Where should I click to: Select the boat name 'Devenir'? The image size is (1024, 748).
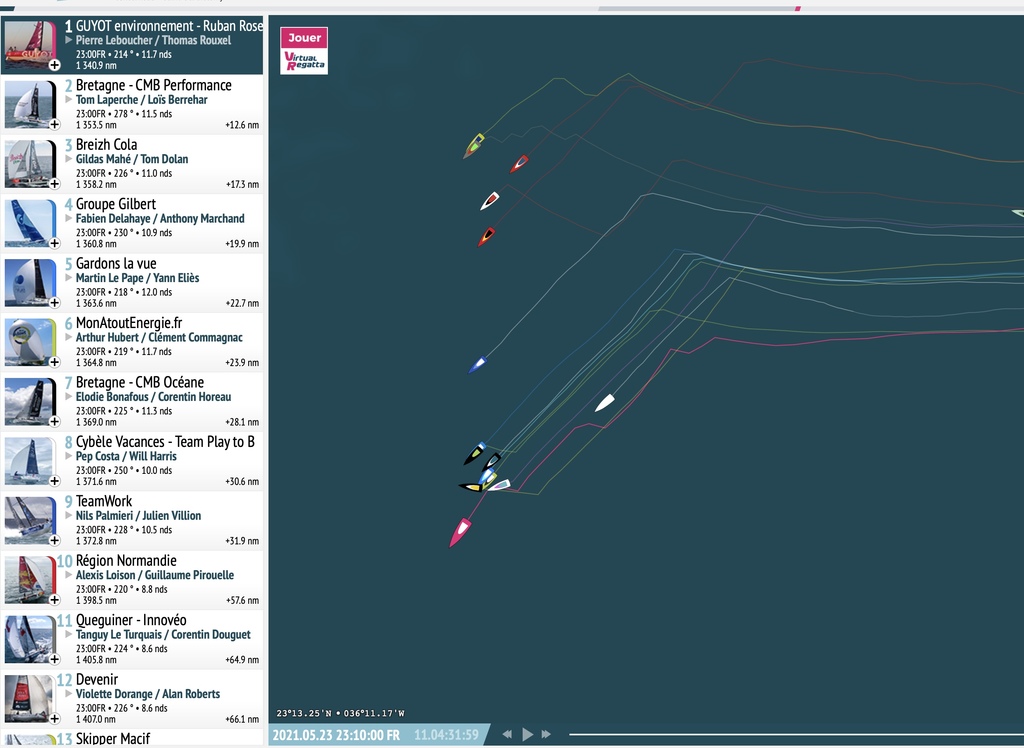pyautogui.click(x=97, y=679)
